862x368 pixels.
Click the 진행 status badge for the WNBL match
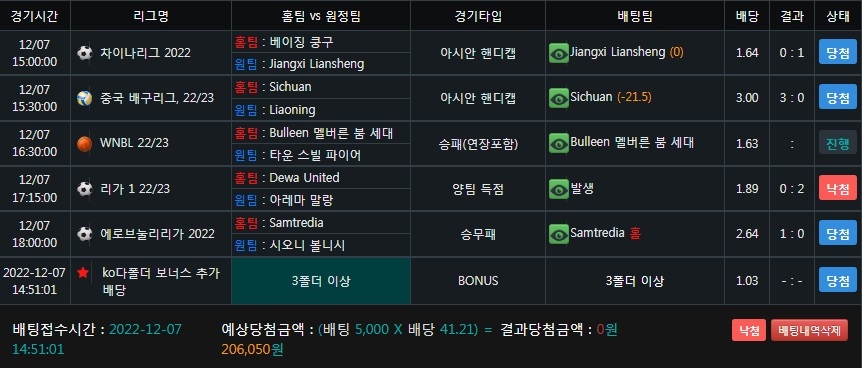click(838, 144)
